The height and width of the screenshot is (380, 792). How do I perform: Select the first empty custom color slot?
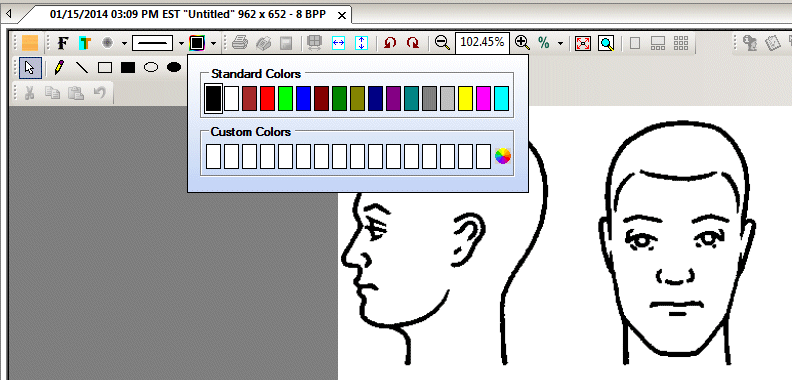pyautogui.click(x=214, y=156)
